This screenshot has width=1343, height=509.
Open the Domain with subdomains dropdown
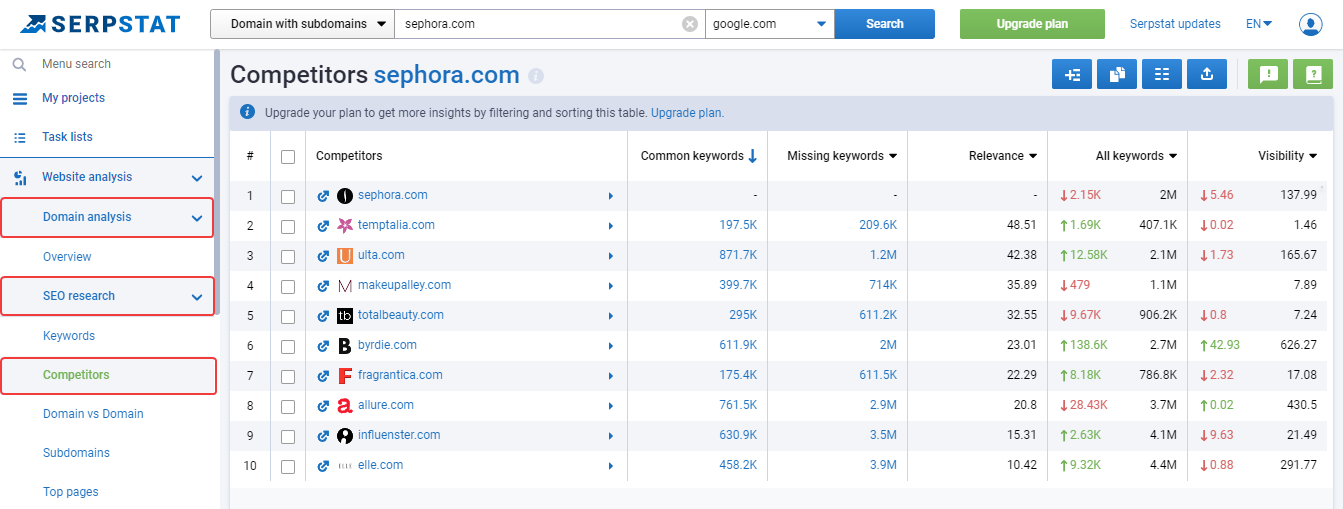pos(302,24)
